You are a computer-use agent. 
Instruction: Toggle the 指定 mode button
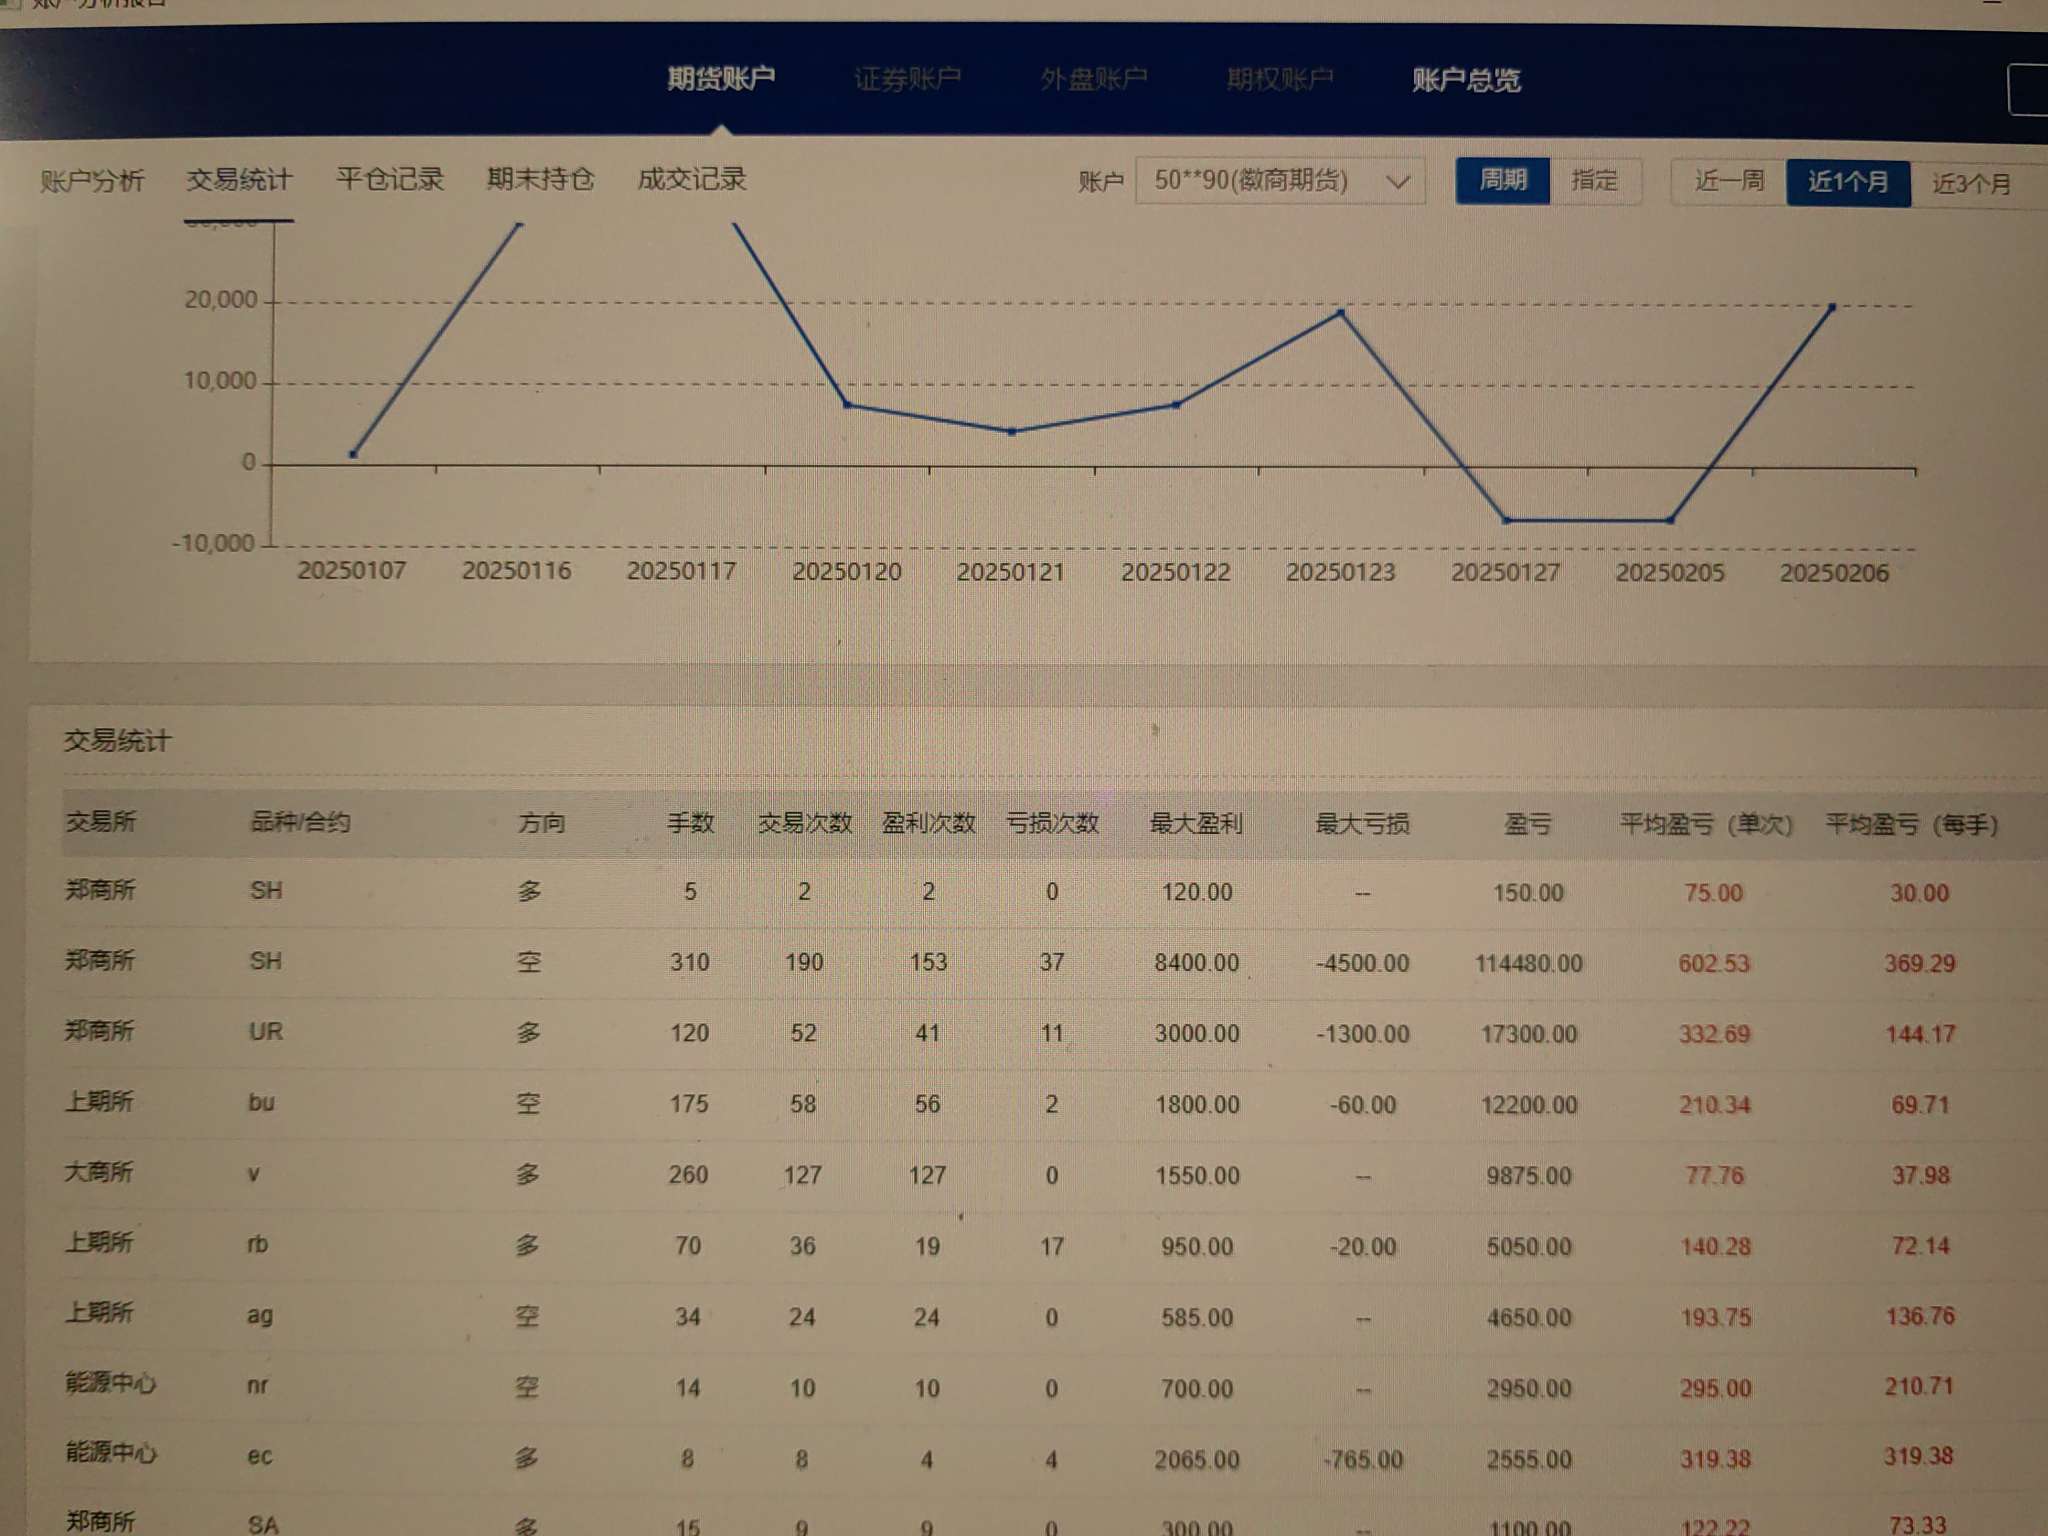[x=1594, y=181]
